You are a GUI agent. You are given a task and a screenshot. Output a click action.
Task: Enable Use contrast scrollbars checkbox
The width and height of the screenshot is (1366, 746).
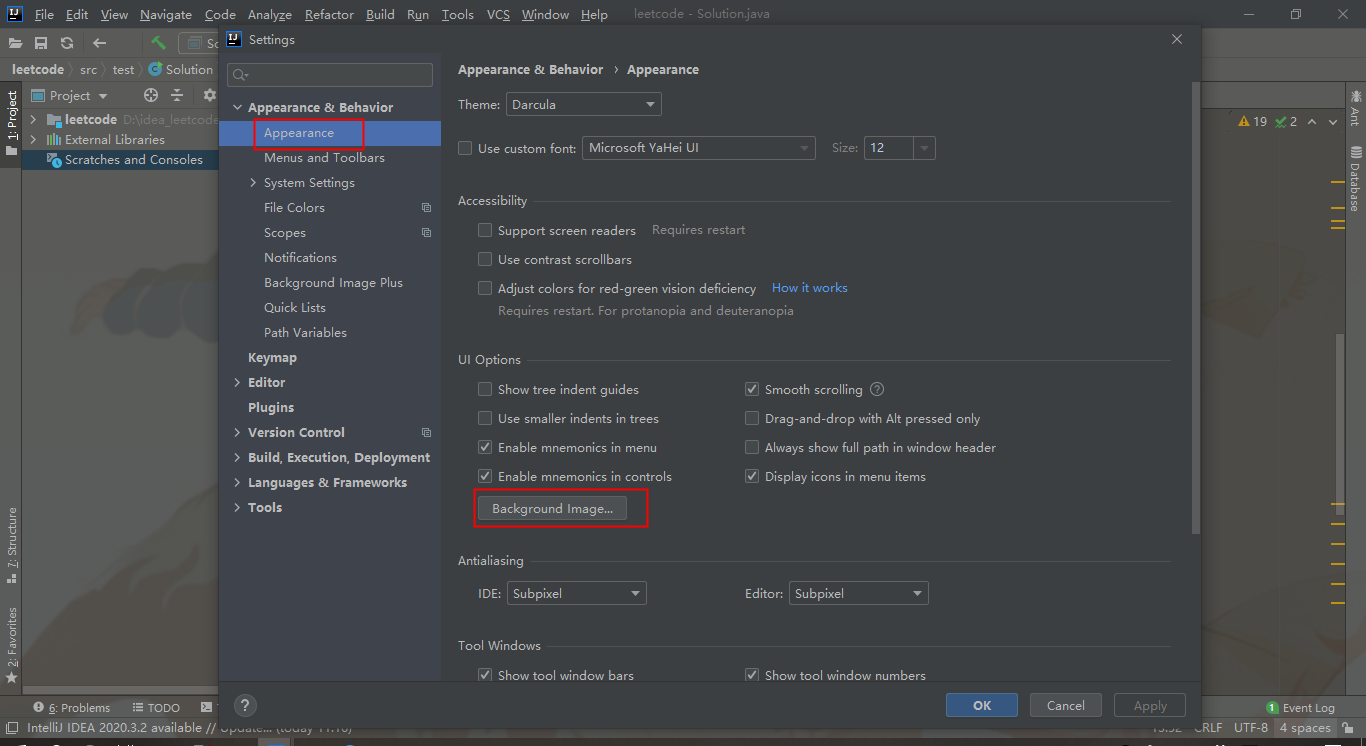[485, 259]
